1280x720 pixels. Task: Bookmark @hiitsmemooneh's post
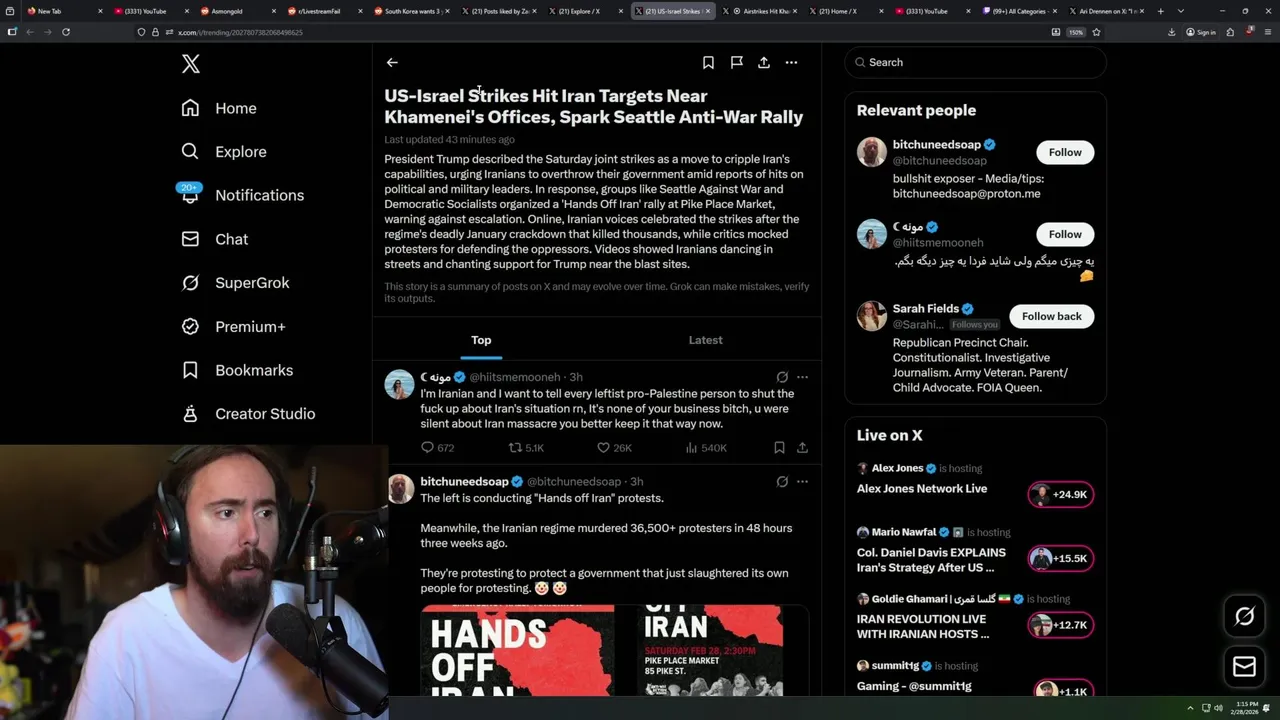[779, 448]
